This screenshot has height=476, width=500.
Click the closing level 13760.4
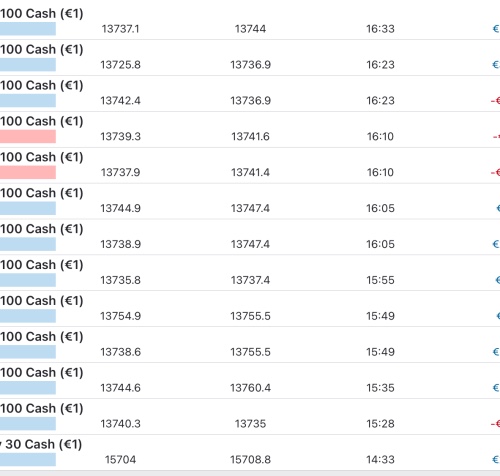pos(250,388)
